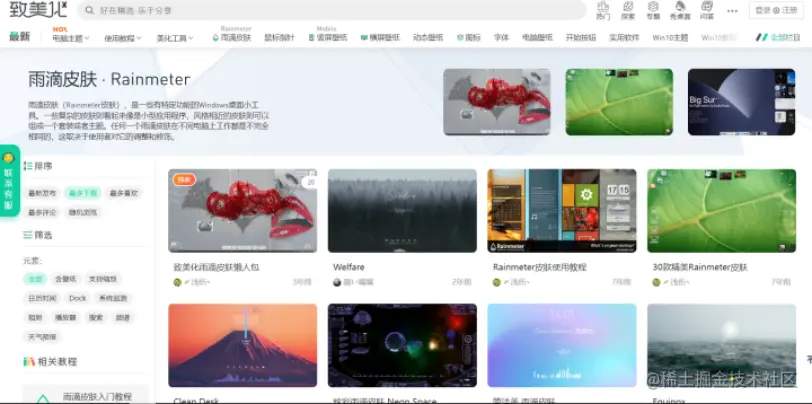Click 30款精美Rainmeter皮肤 title link
Image resolution: width=812 pixels, height=404 pixels.
(x=700, y=267)
